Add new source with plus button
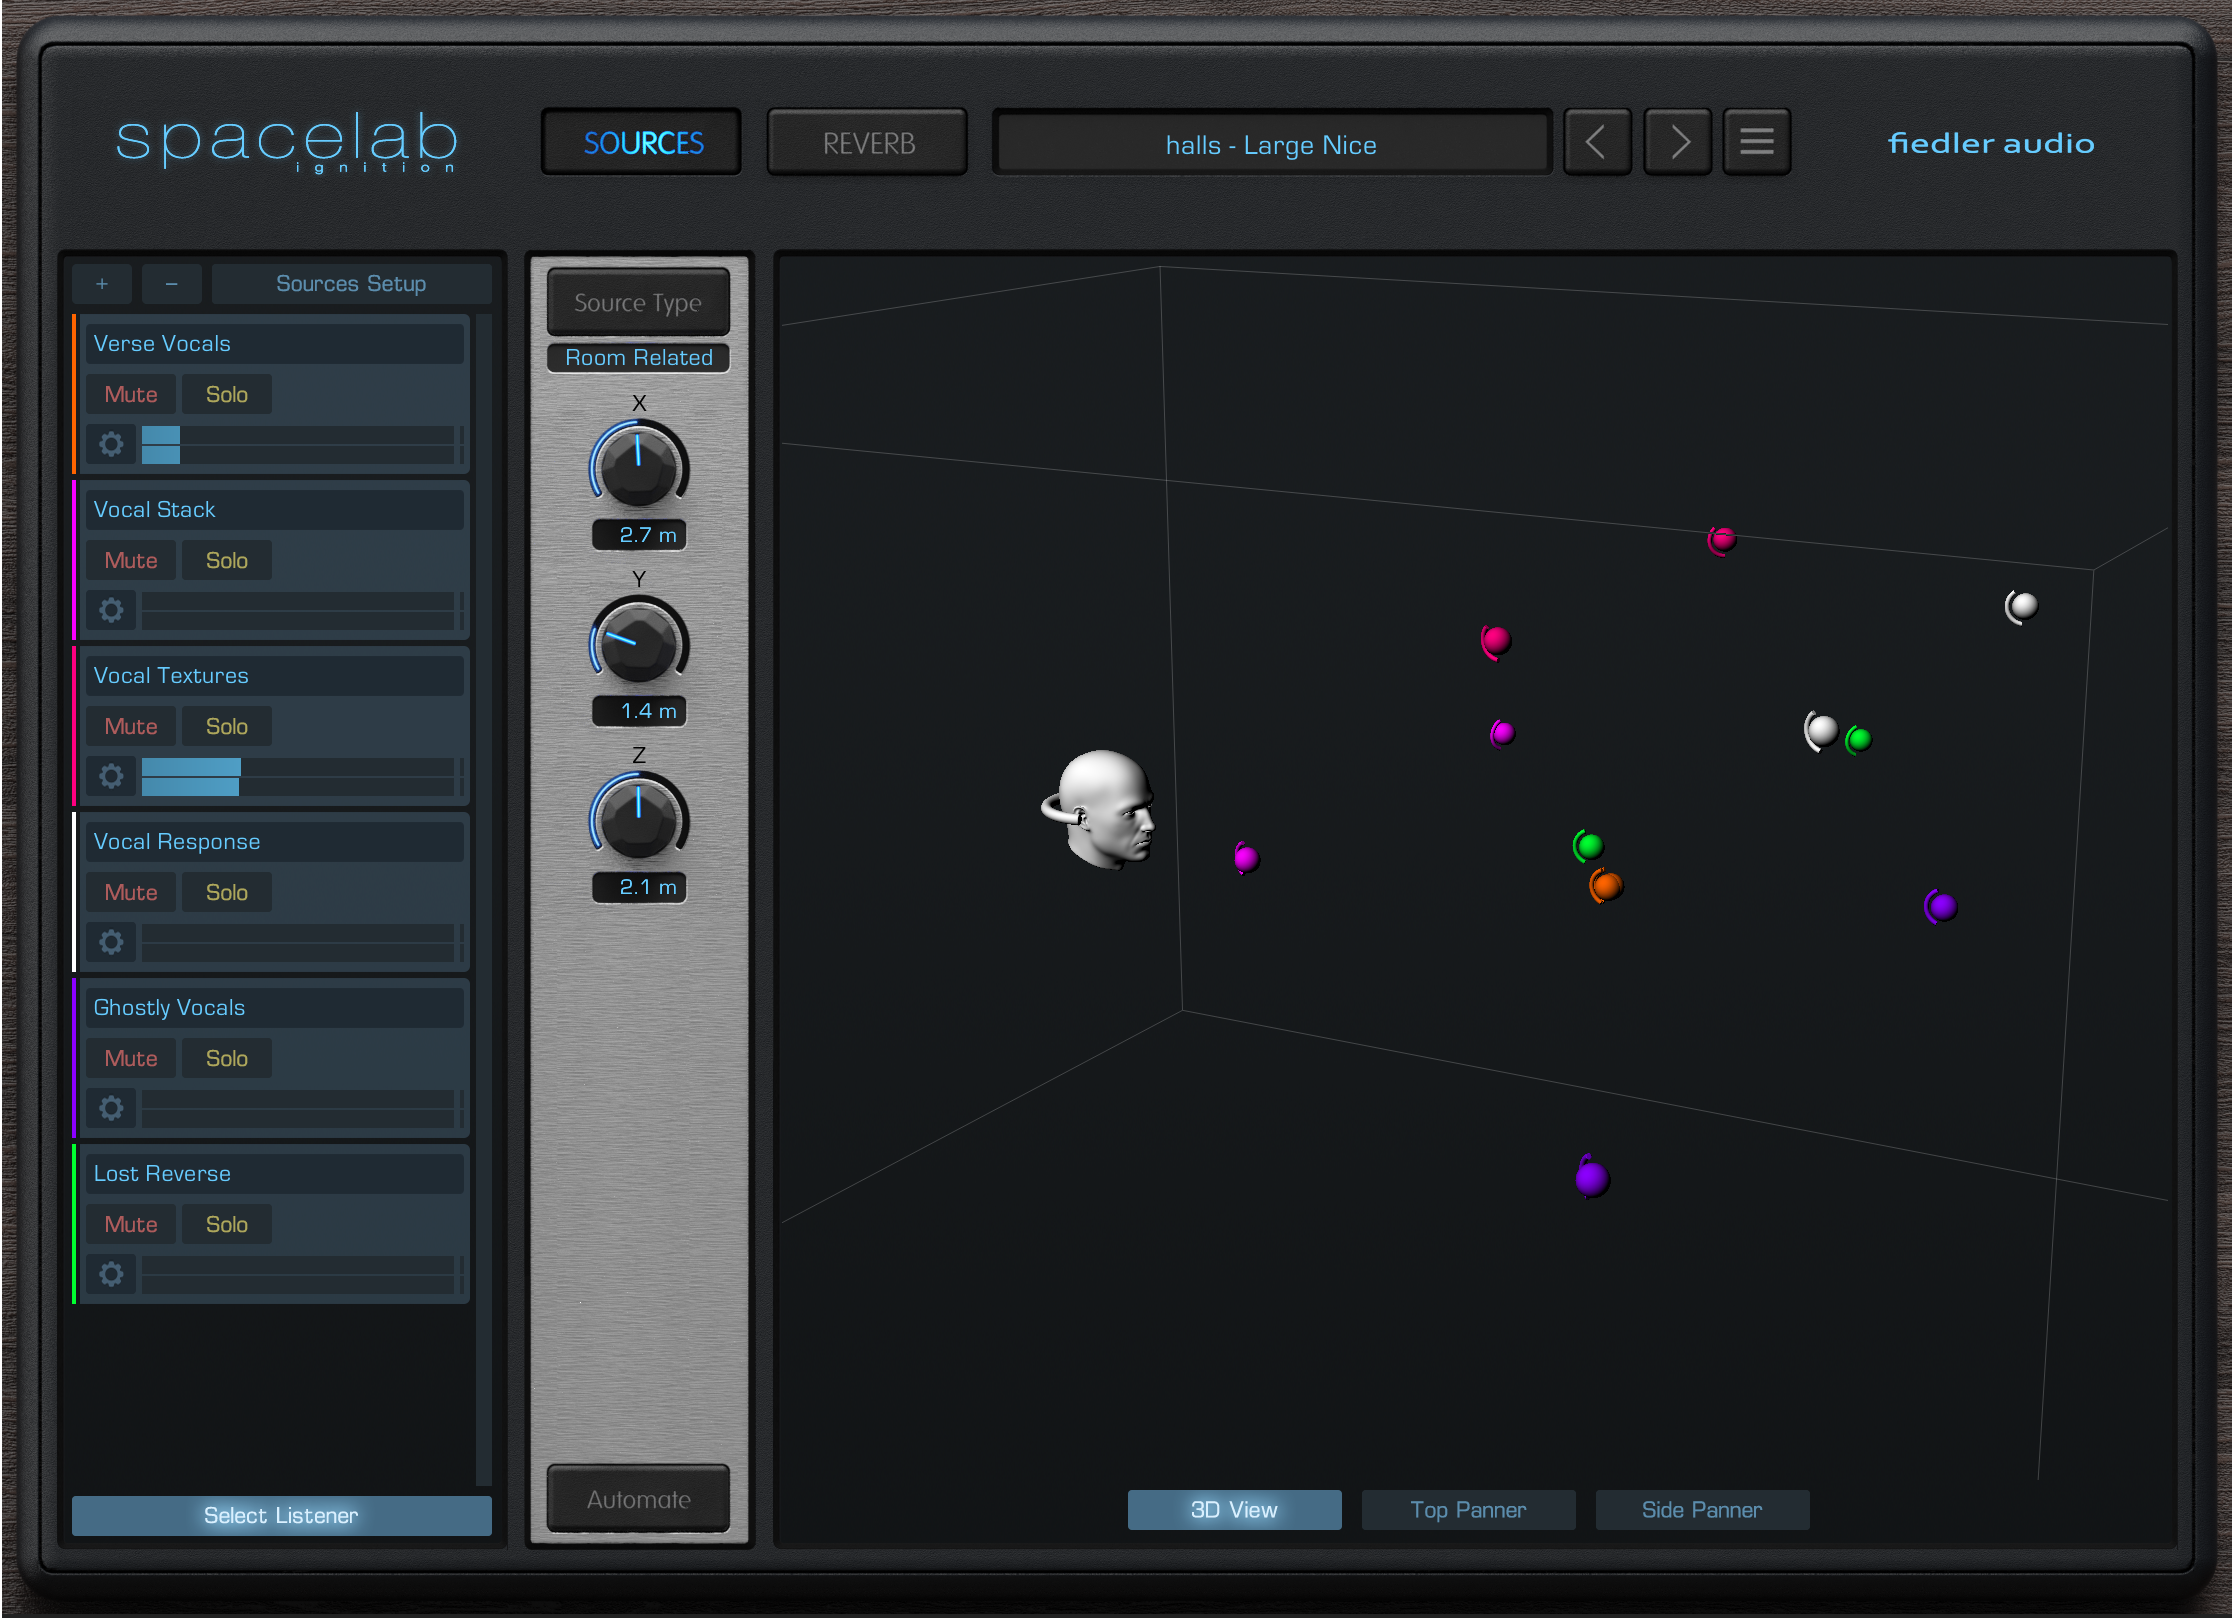This screenshot has height=1618, width=2234. click(97, 283)
